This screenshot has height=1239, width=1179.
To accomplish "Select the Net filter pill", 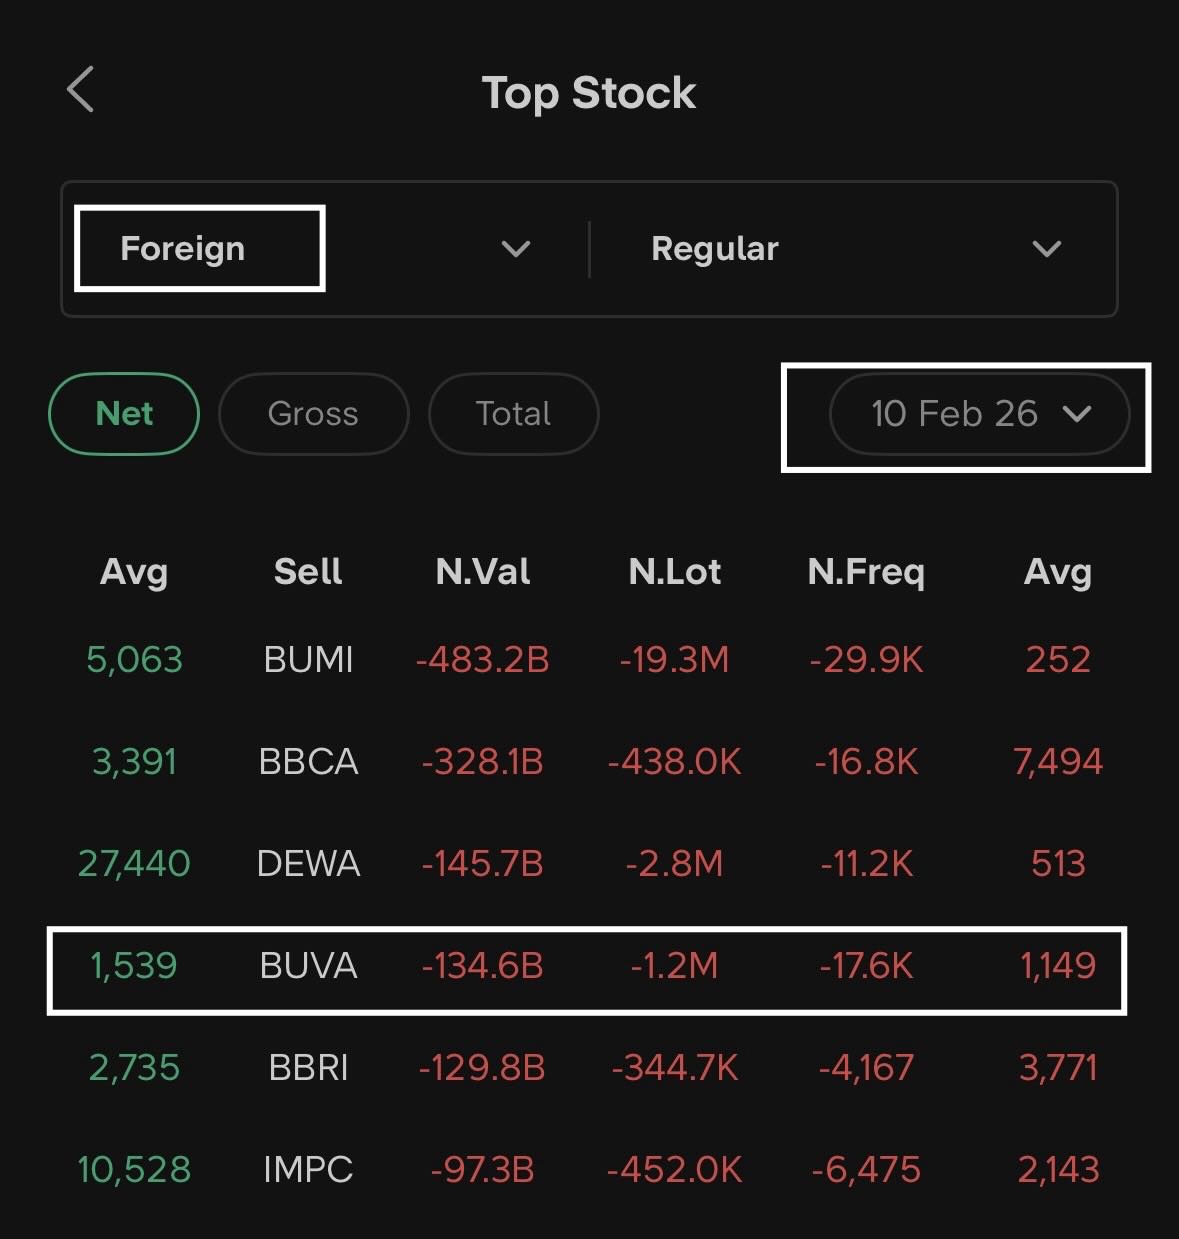I will [124, 414].
